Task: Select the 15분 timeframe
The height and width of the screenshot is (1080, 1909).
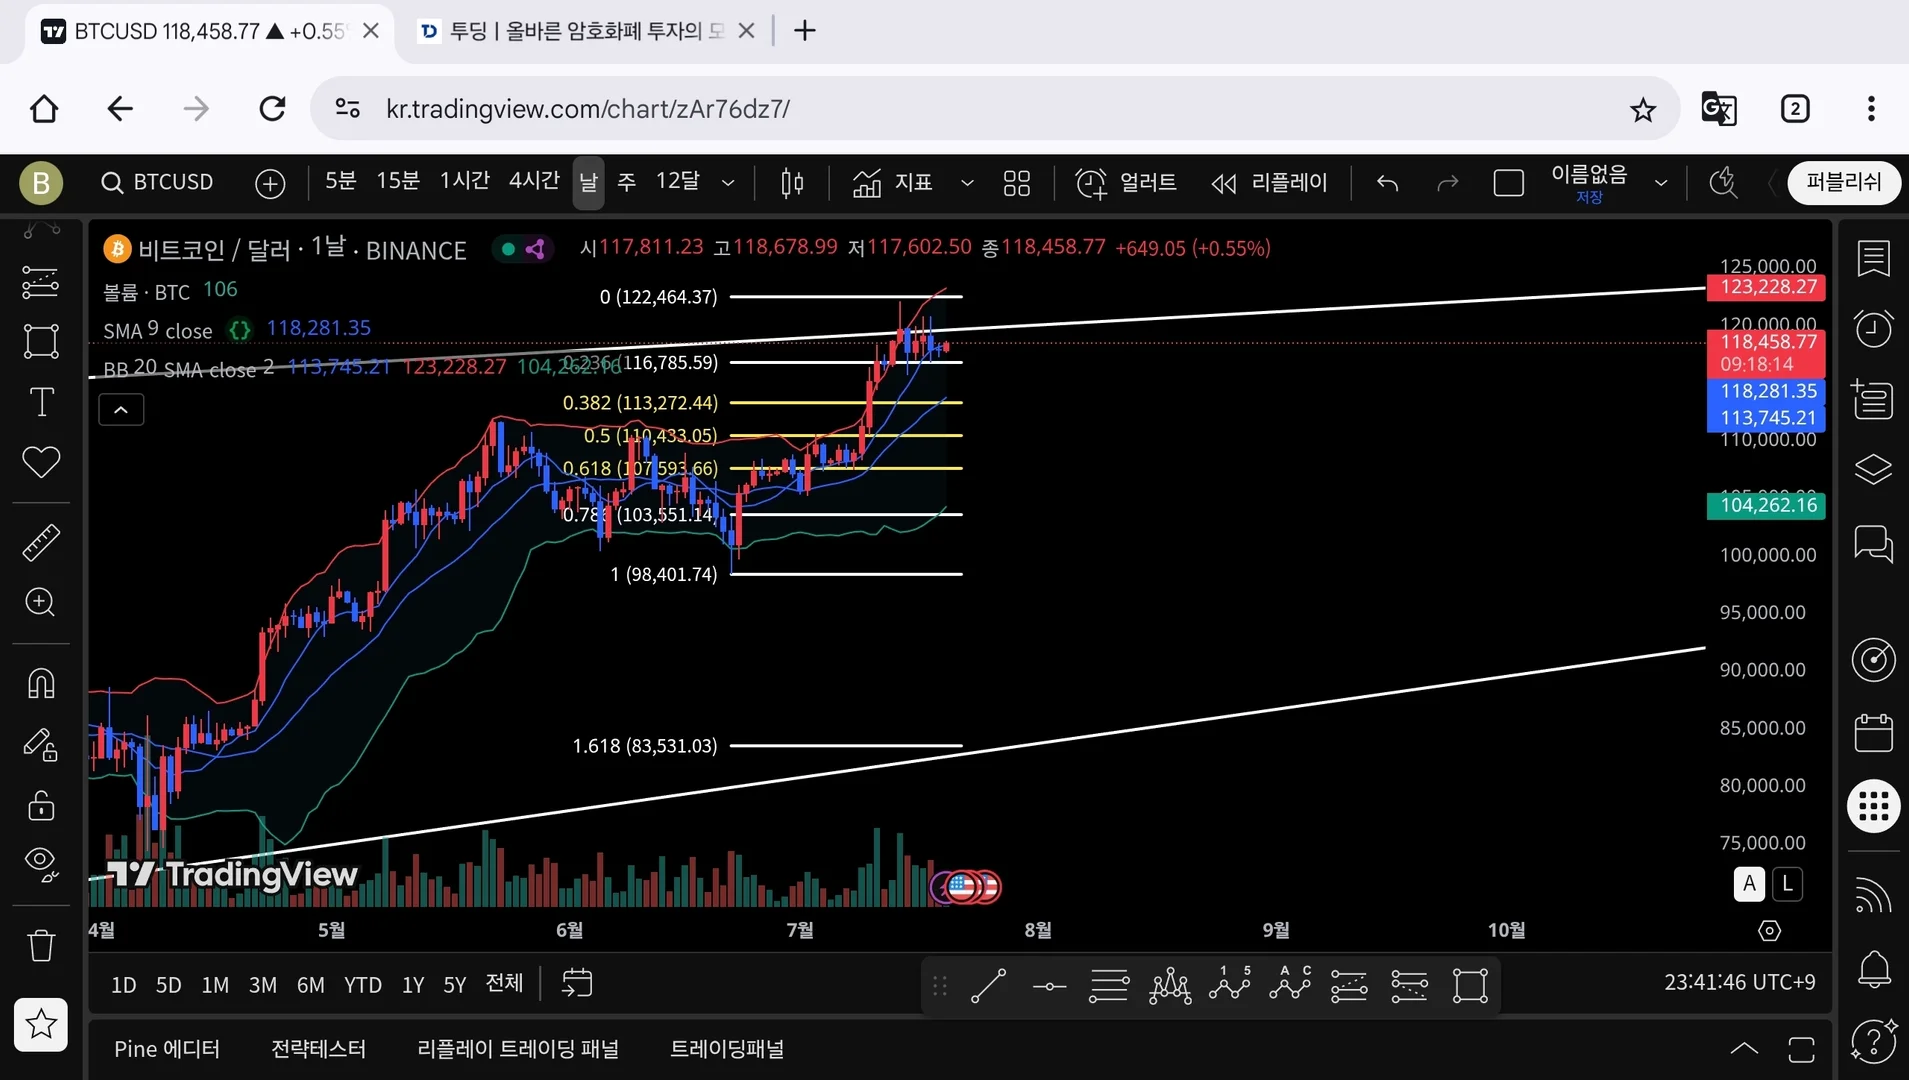Action: [398, 181]
